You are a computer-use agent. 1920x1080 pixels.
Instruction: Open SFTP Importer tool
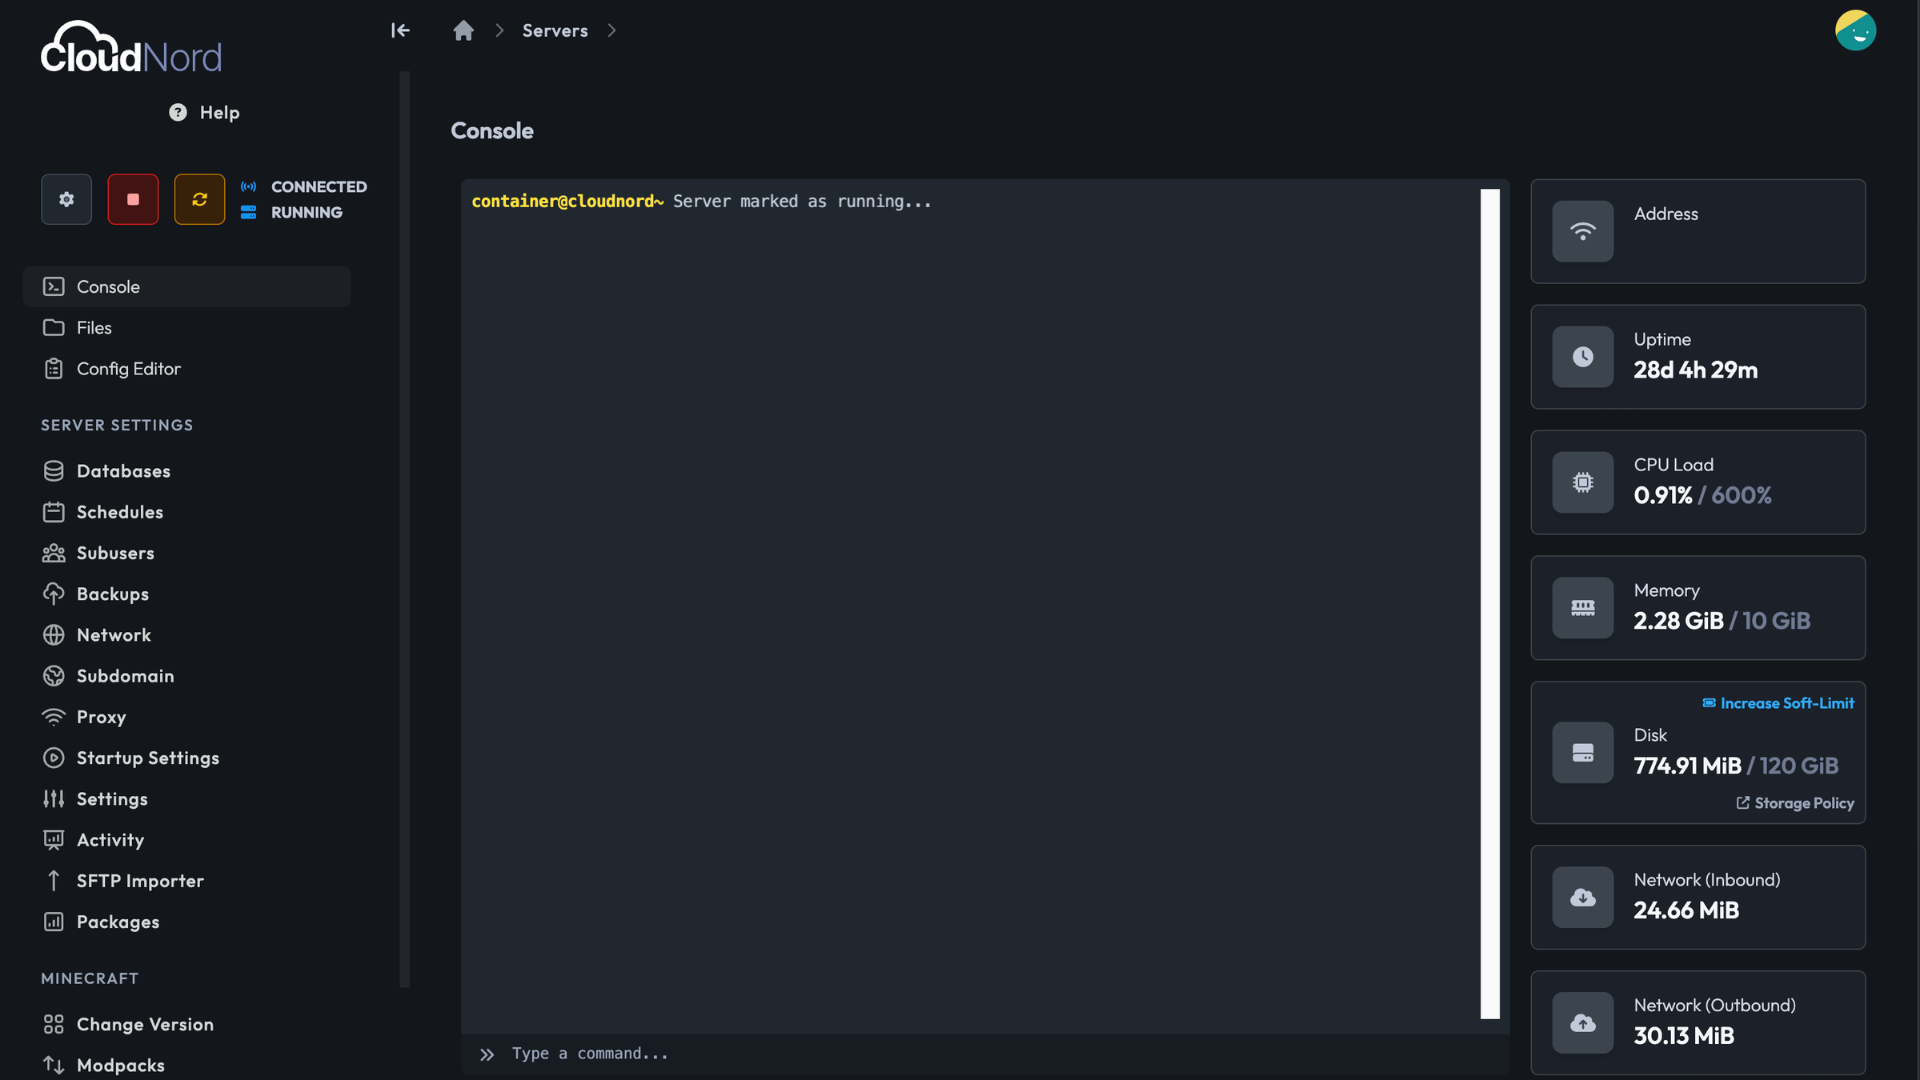pyautogui.click(x=140, y=880)
